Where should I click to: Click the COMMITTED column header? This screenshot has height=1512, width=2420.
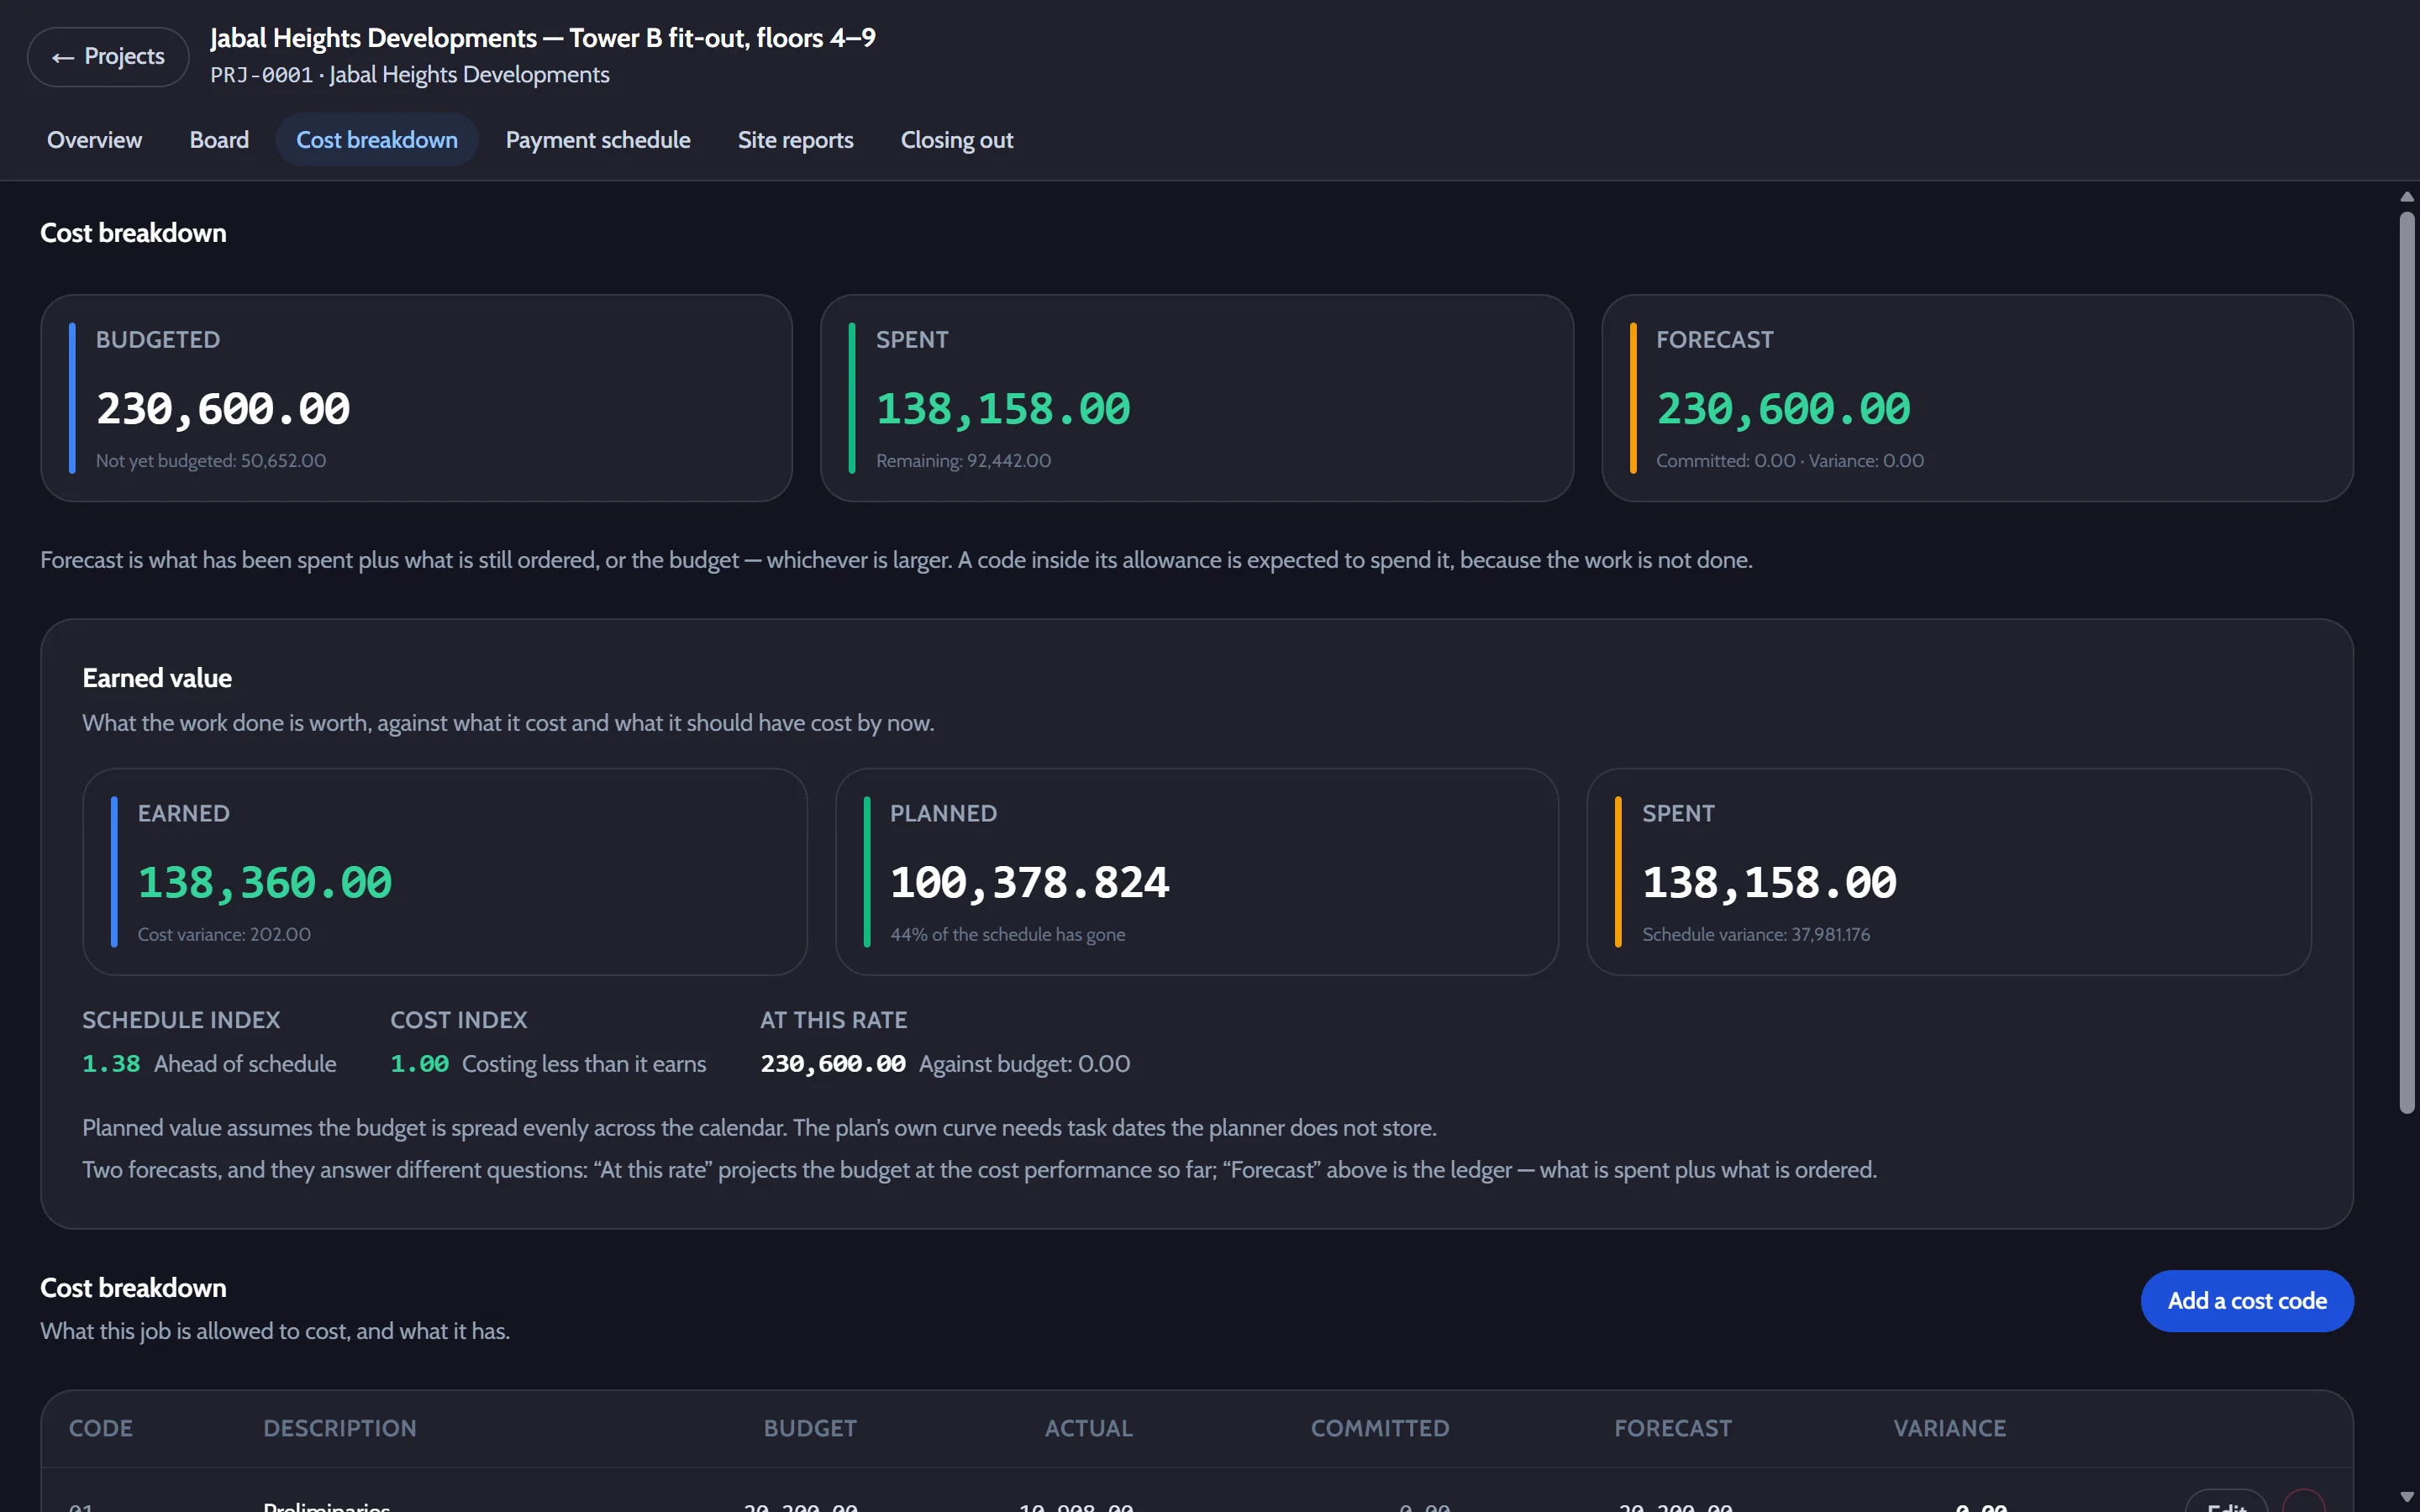pyautogui.click(x=1380, y=1428)
